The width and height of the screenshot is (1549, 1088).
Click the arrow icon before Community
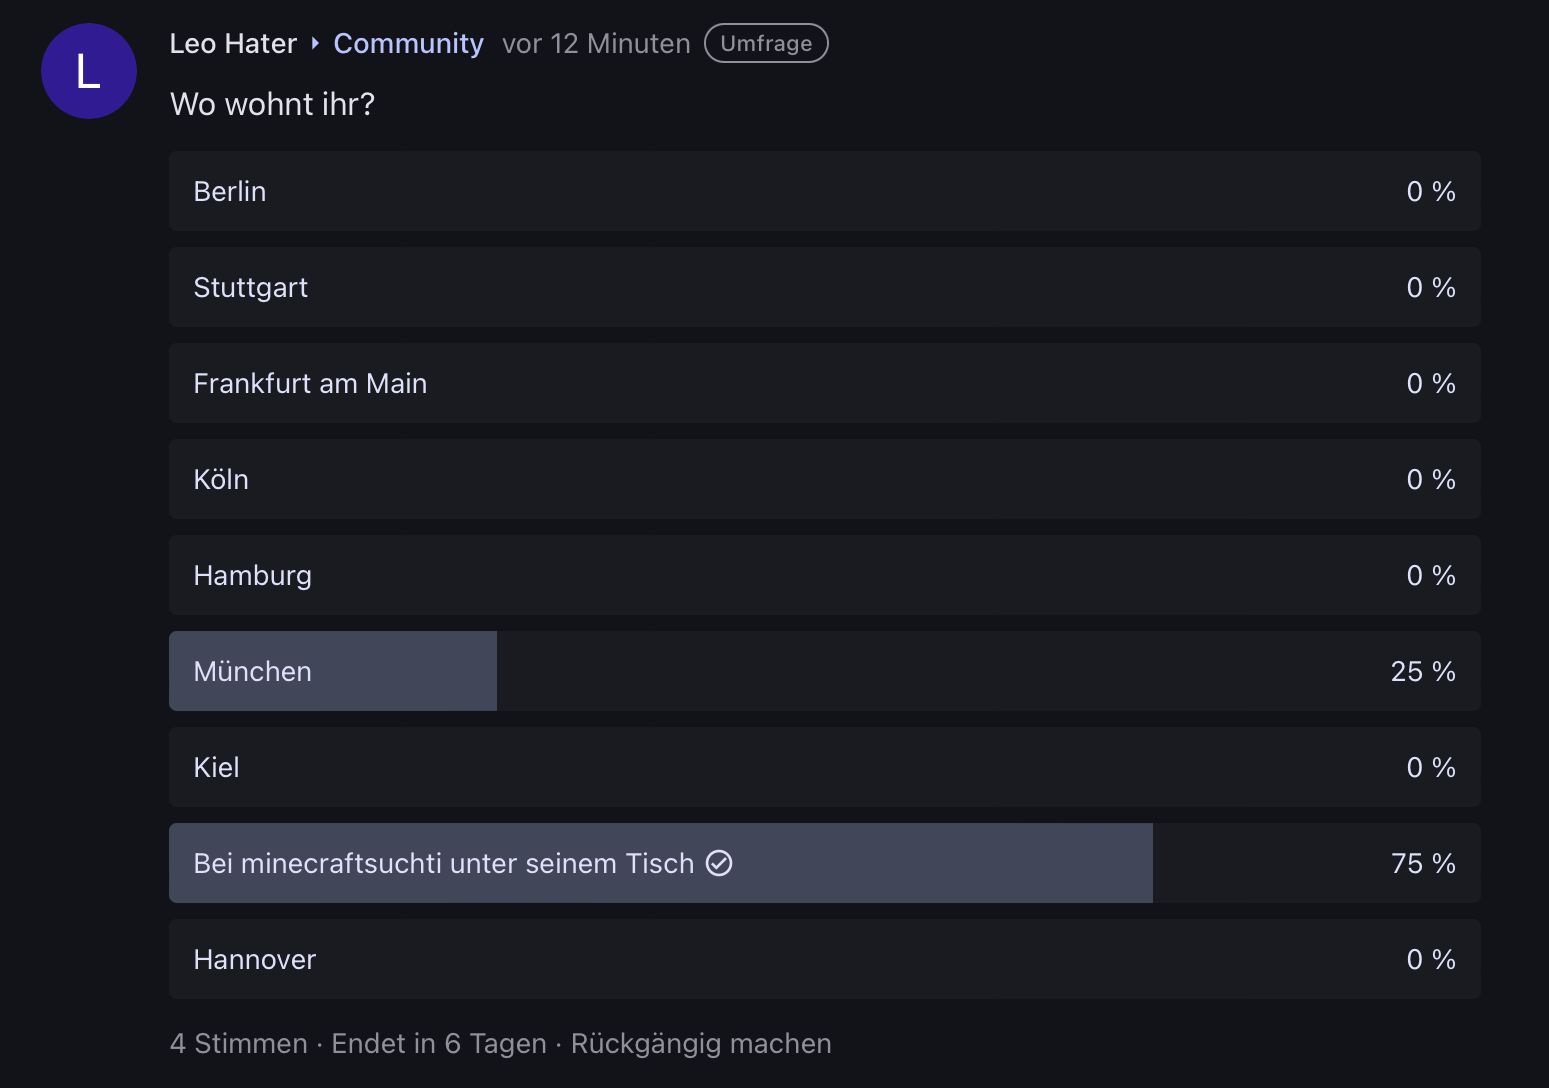[315, 43]
